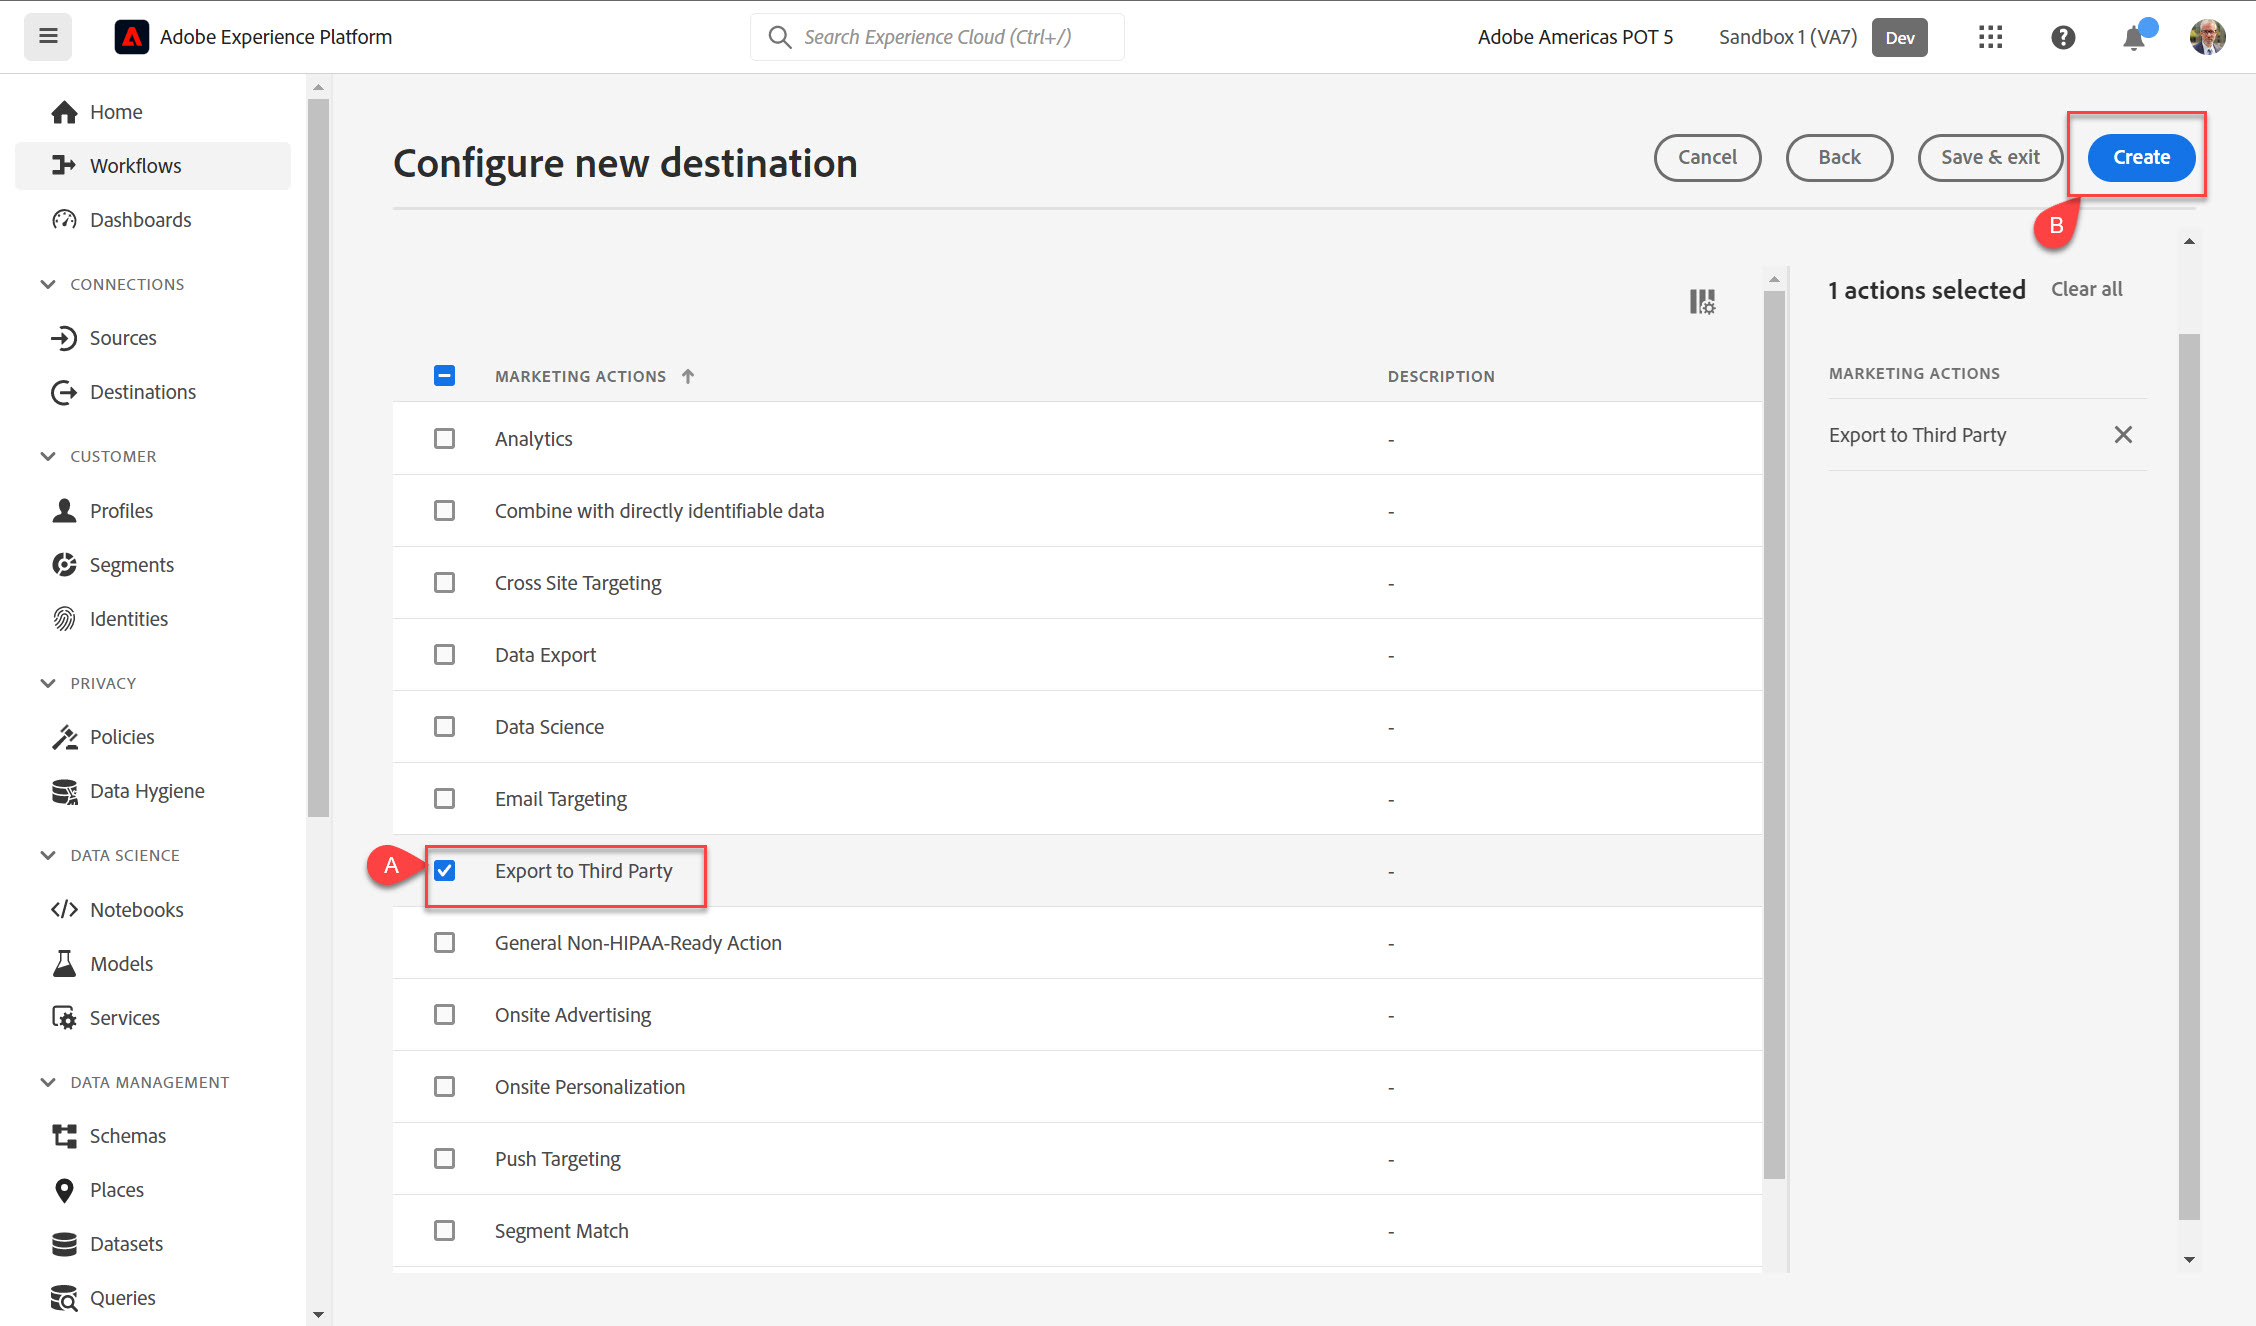Click the Home icon in sidebar
The height and width of the screenshot is (1326, 2256).
(65, 112)
